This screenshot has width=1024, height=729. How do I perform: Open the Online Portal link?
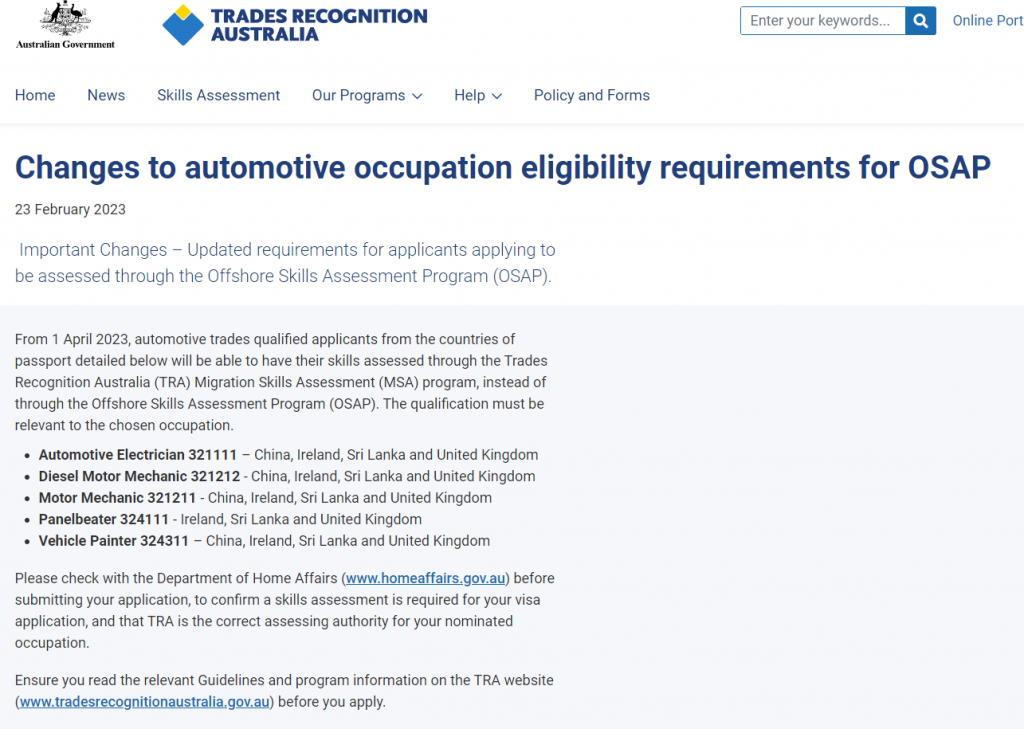[x=987, y=21]
